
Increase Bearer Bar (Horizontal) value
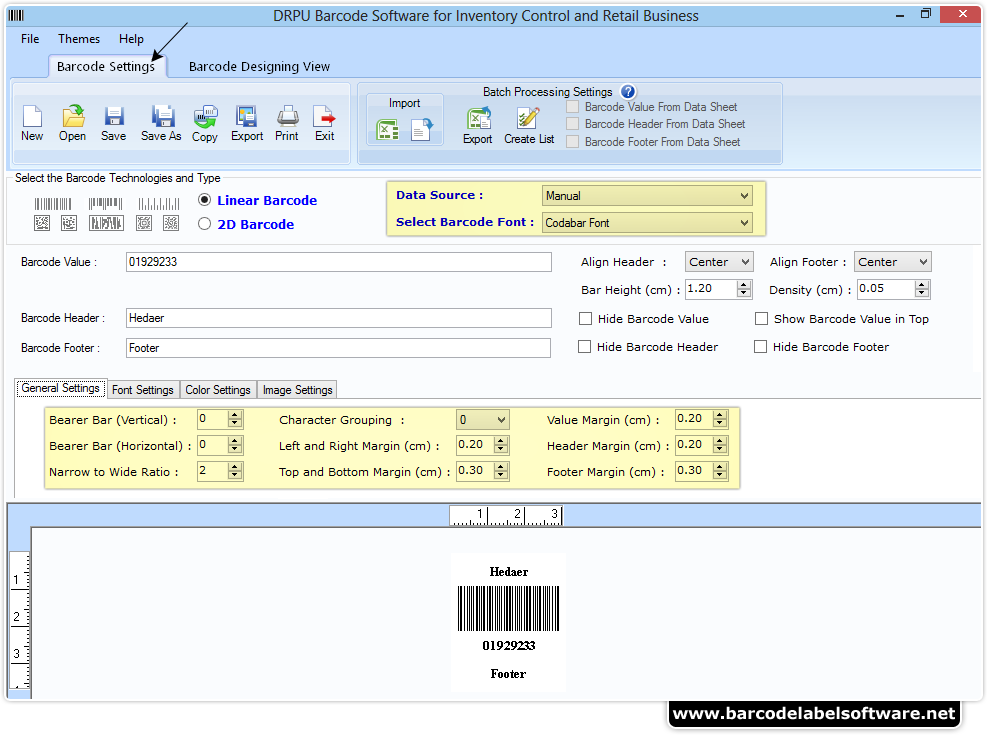pos(235,441)
